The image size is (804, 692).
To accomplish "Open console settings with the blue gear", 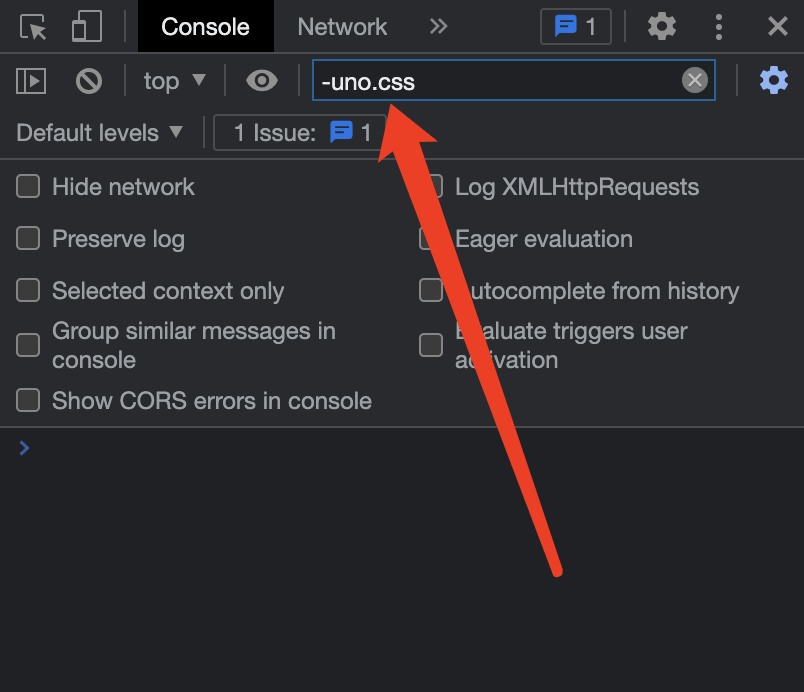I will pyautogui.click(x=774, y=81).
